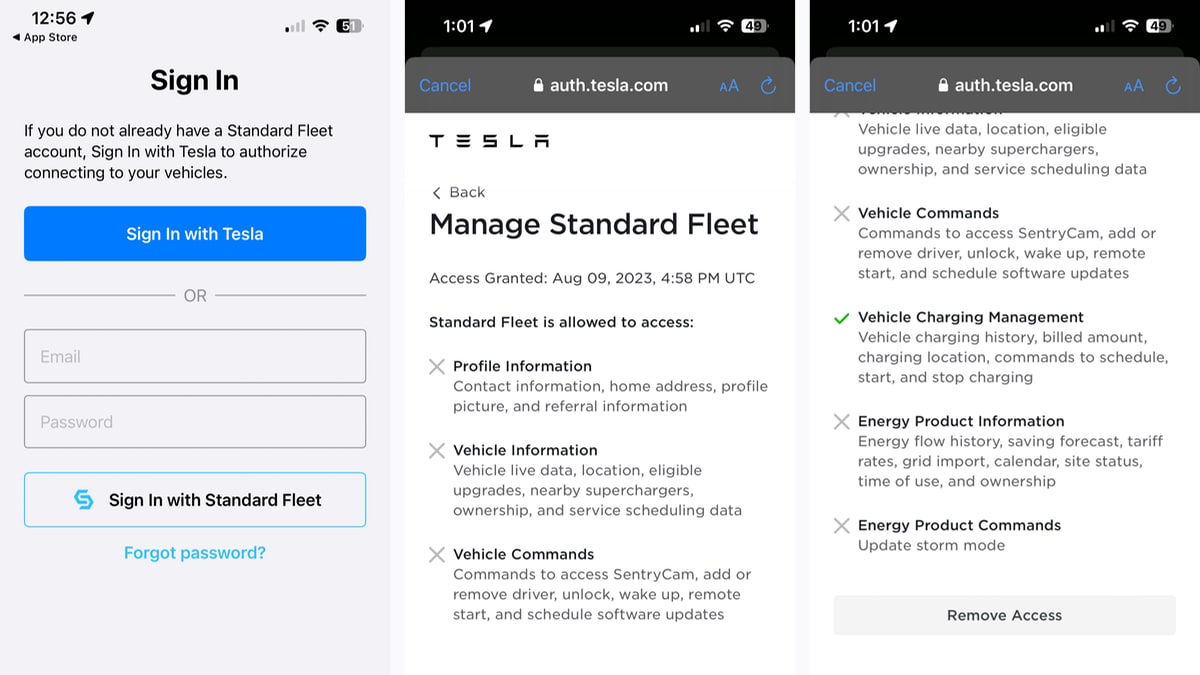Toggle the Energy Product Commands permission mark
Viewport: 1200px width, 675px height.
pos(842,526)
